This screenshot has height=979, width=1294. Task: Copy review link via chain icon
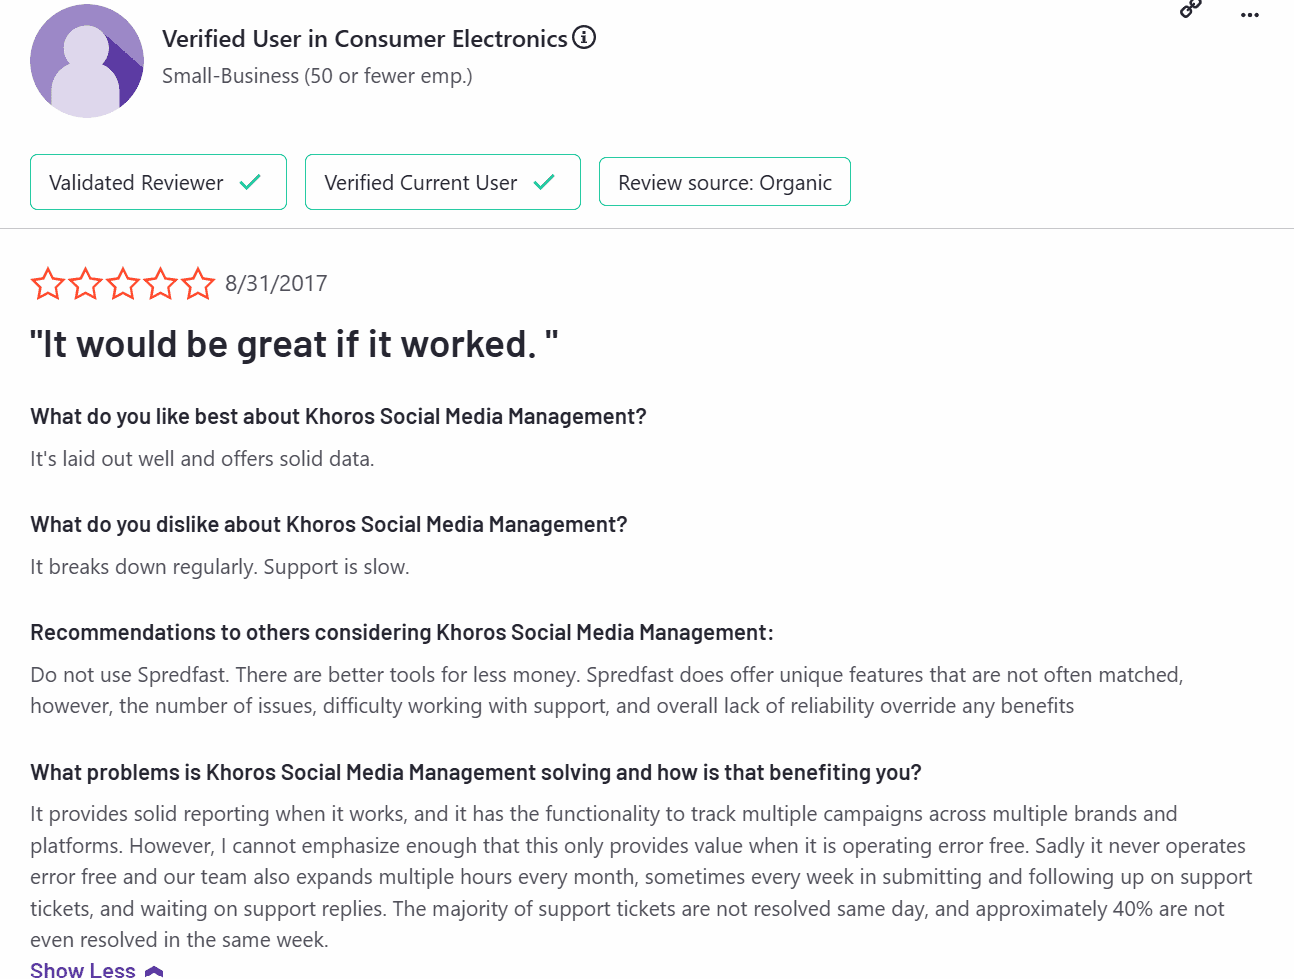(1190, 9)
